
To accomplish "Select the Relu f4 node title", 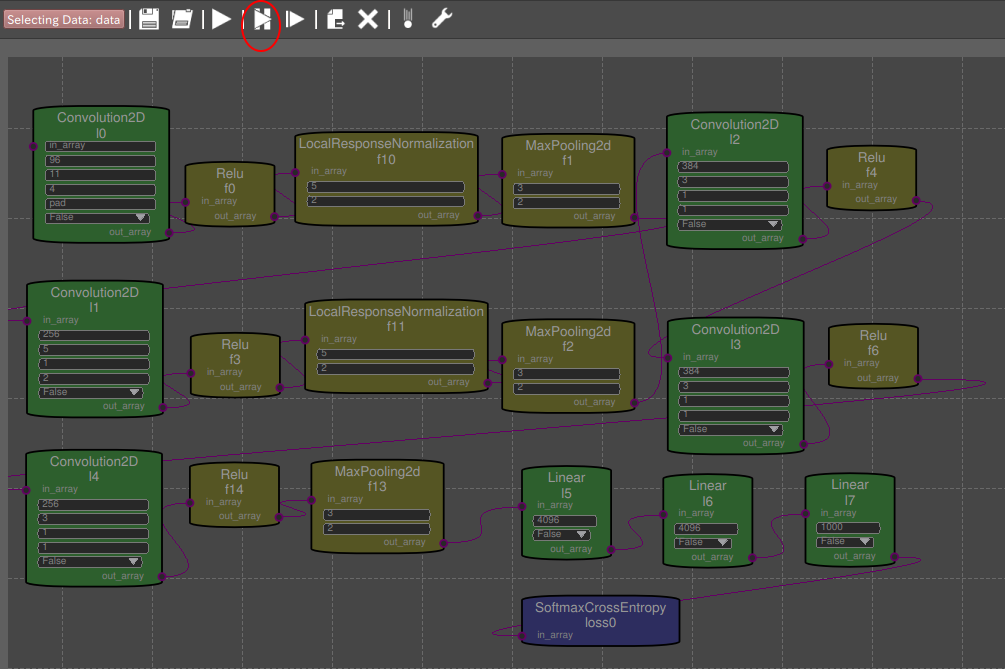I will tap(871, 165).
